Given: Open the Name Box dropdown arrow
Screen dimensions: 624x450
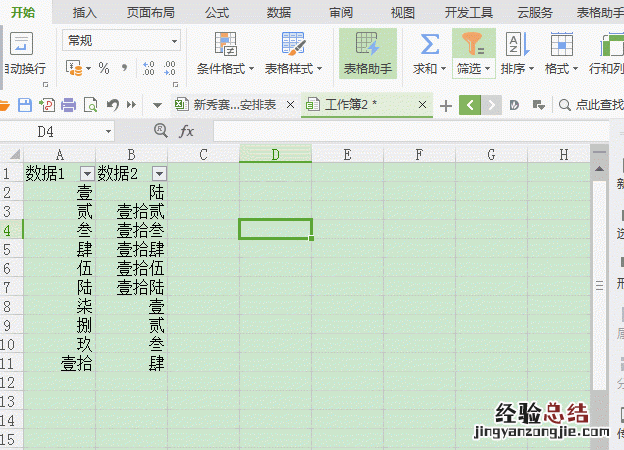Looking at the screenshot, I should click(x=108, y=131).
